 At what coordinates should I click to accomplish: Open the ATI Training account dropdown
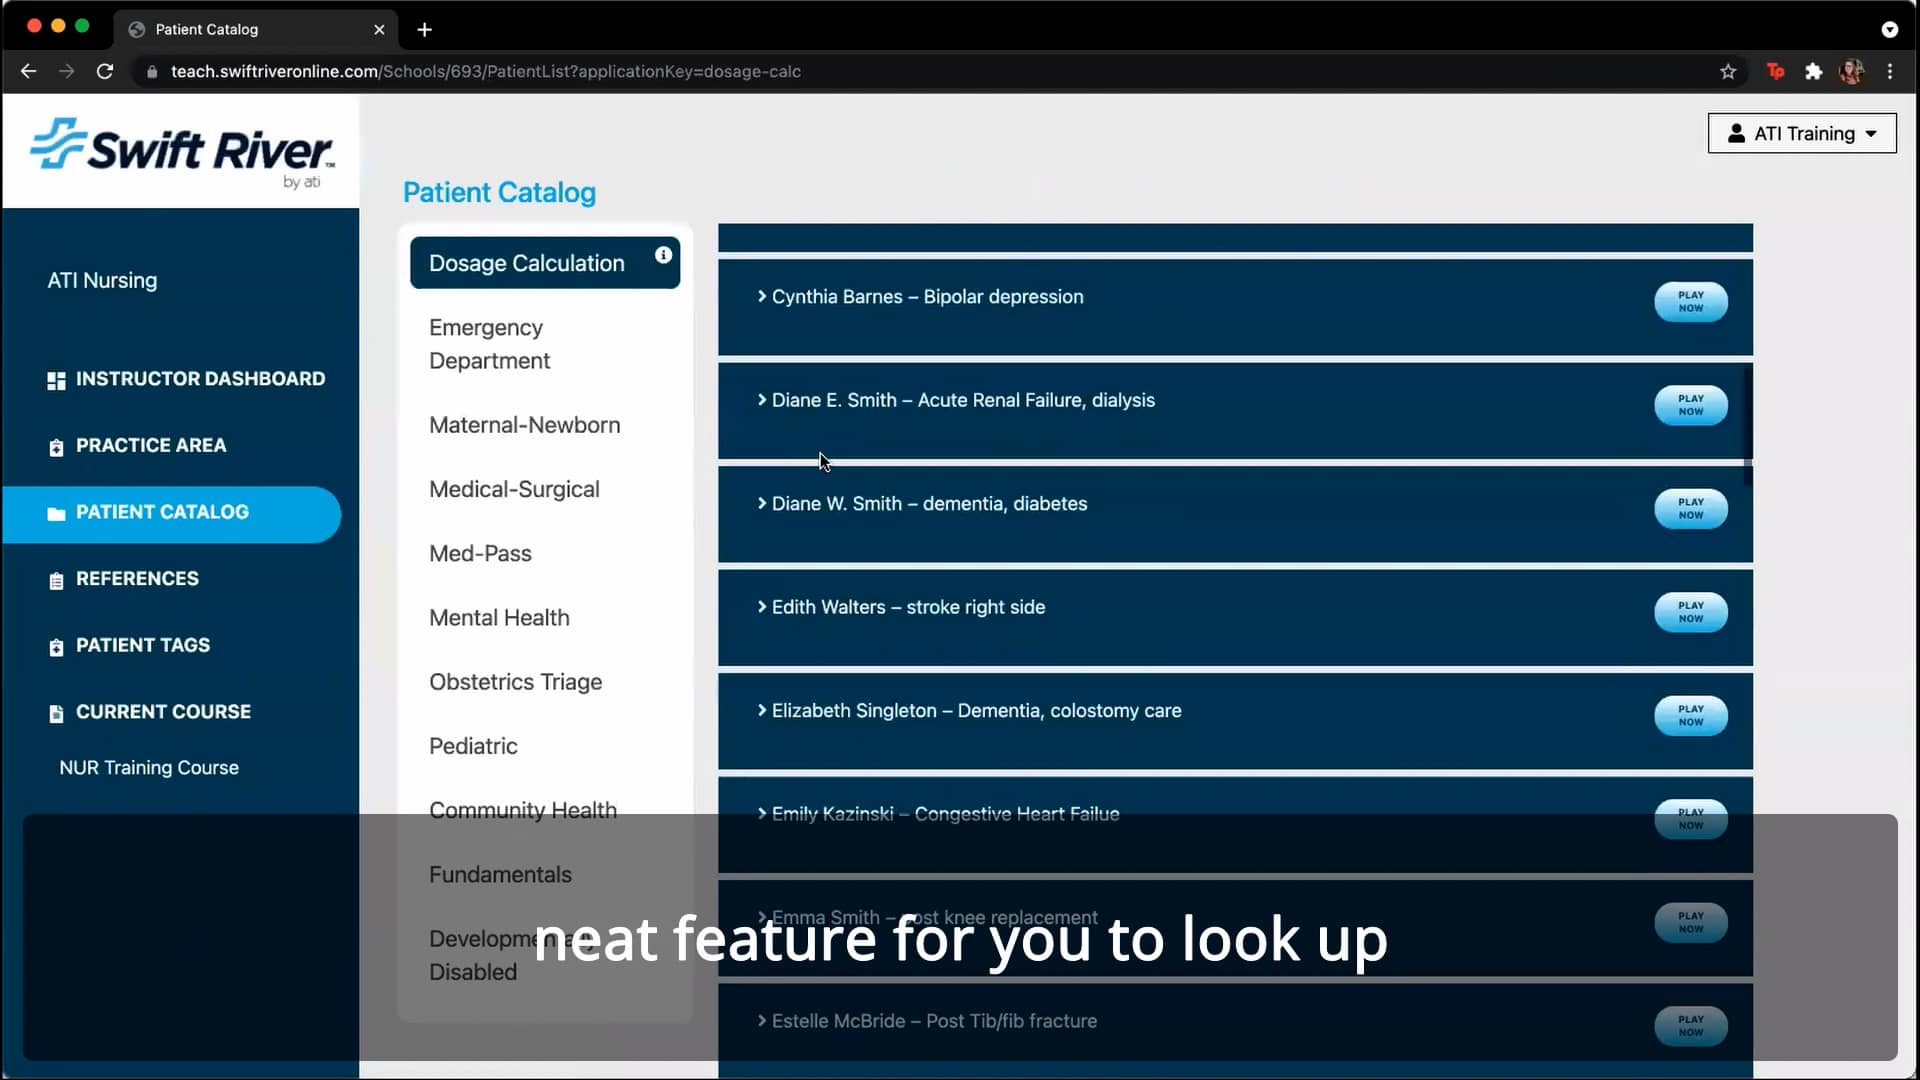(x=1801, y=133)
